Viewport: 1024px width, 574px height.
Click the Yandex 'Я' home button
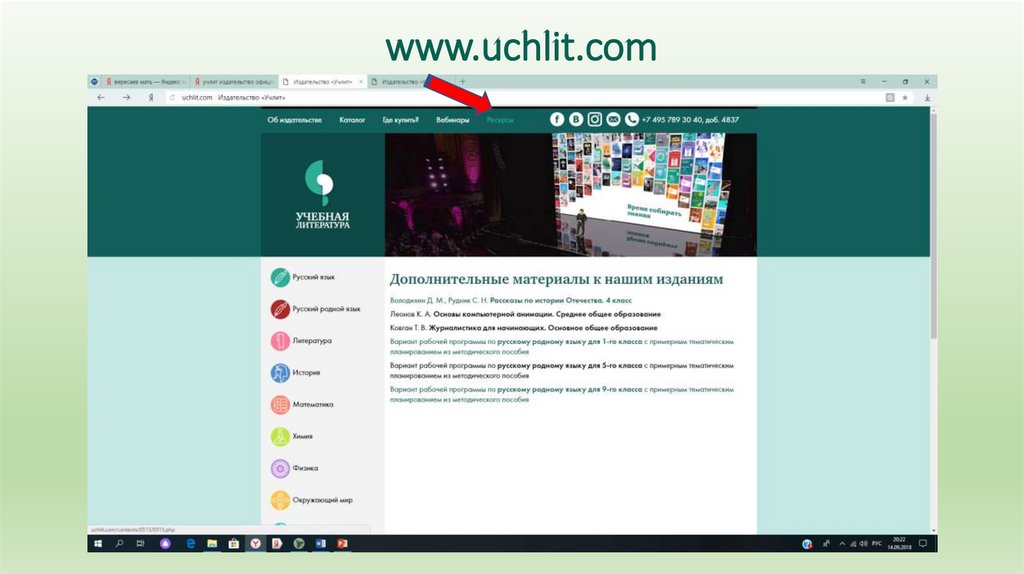pyautogui.click(x=151, y=97)
